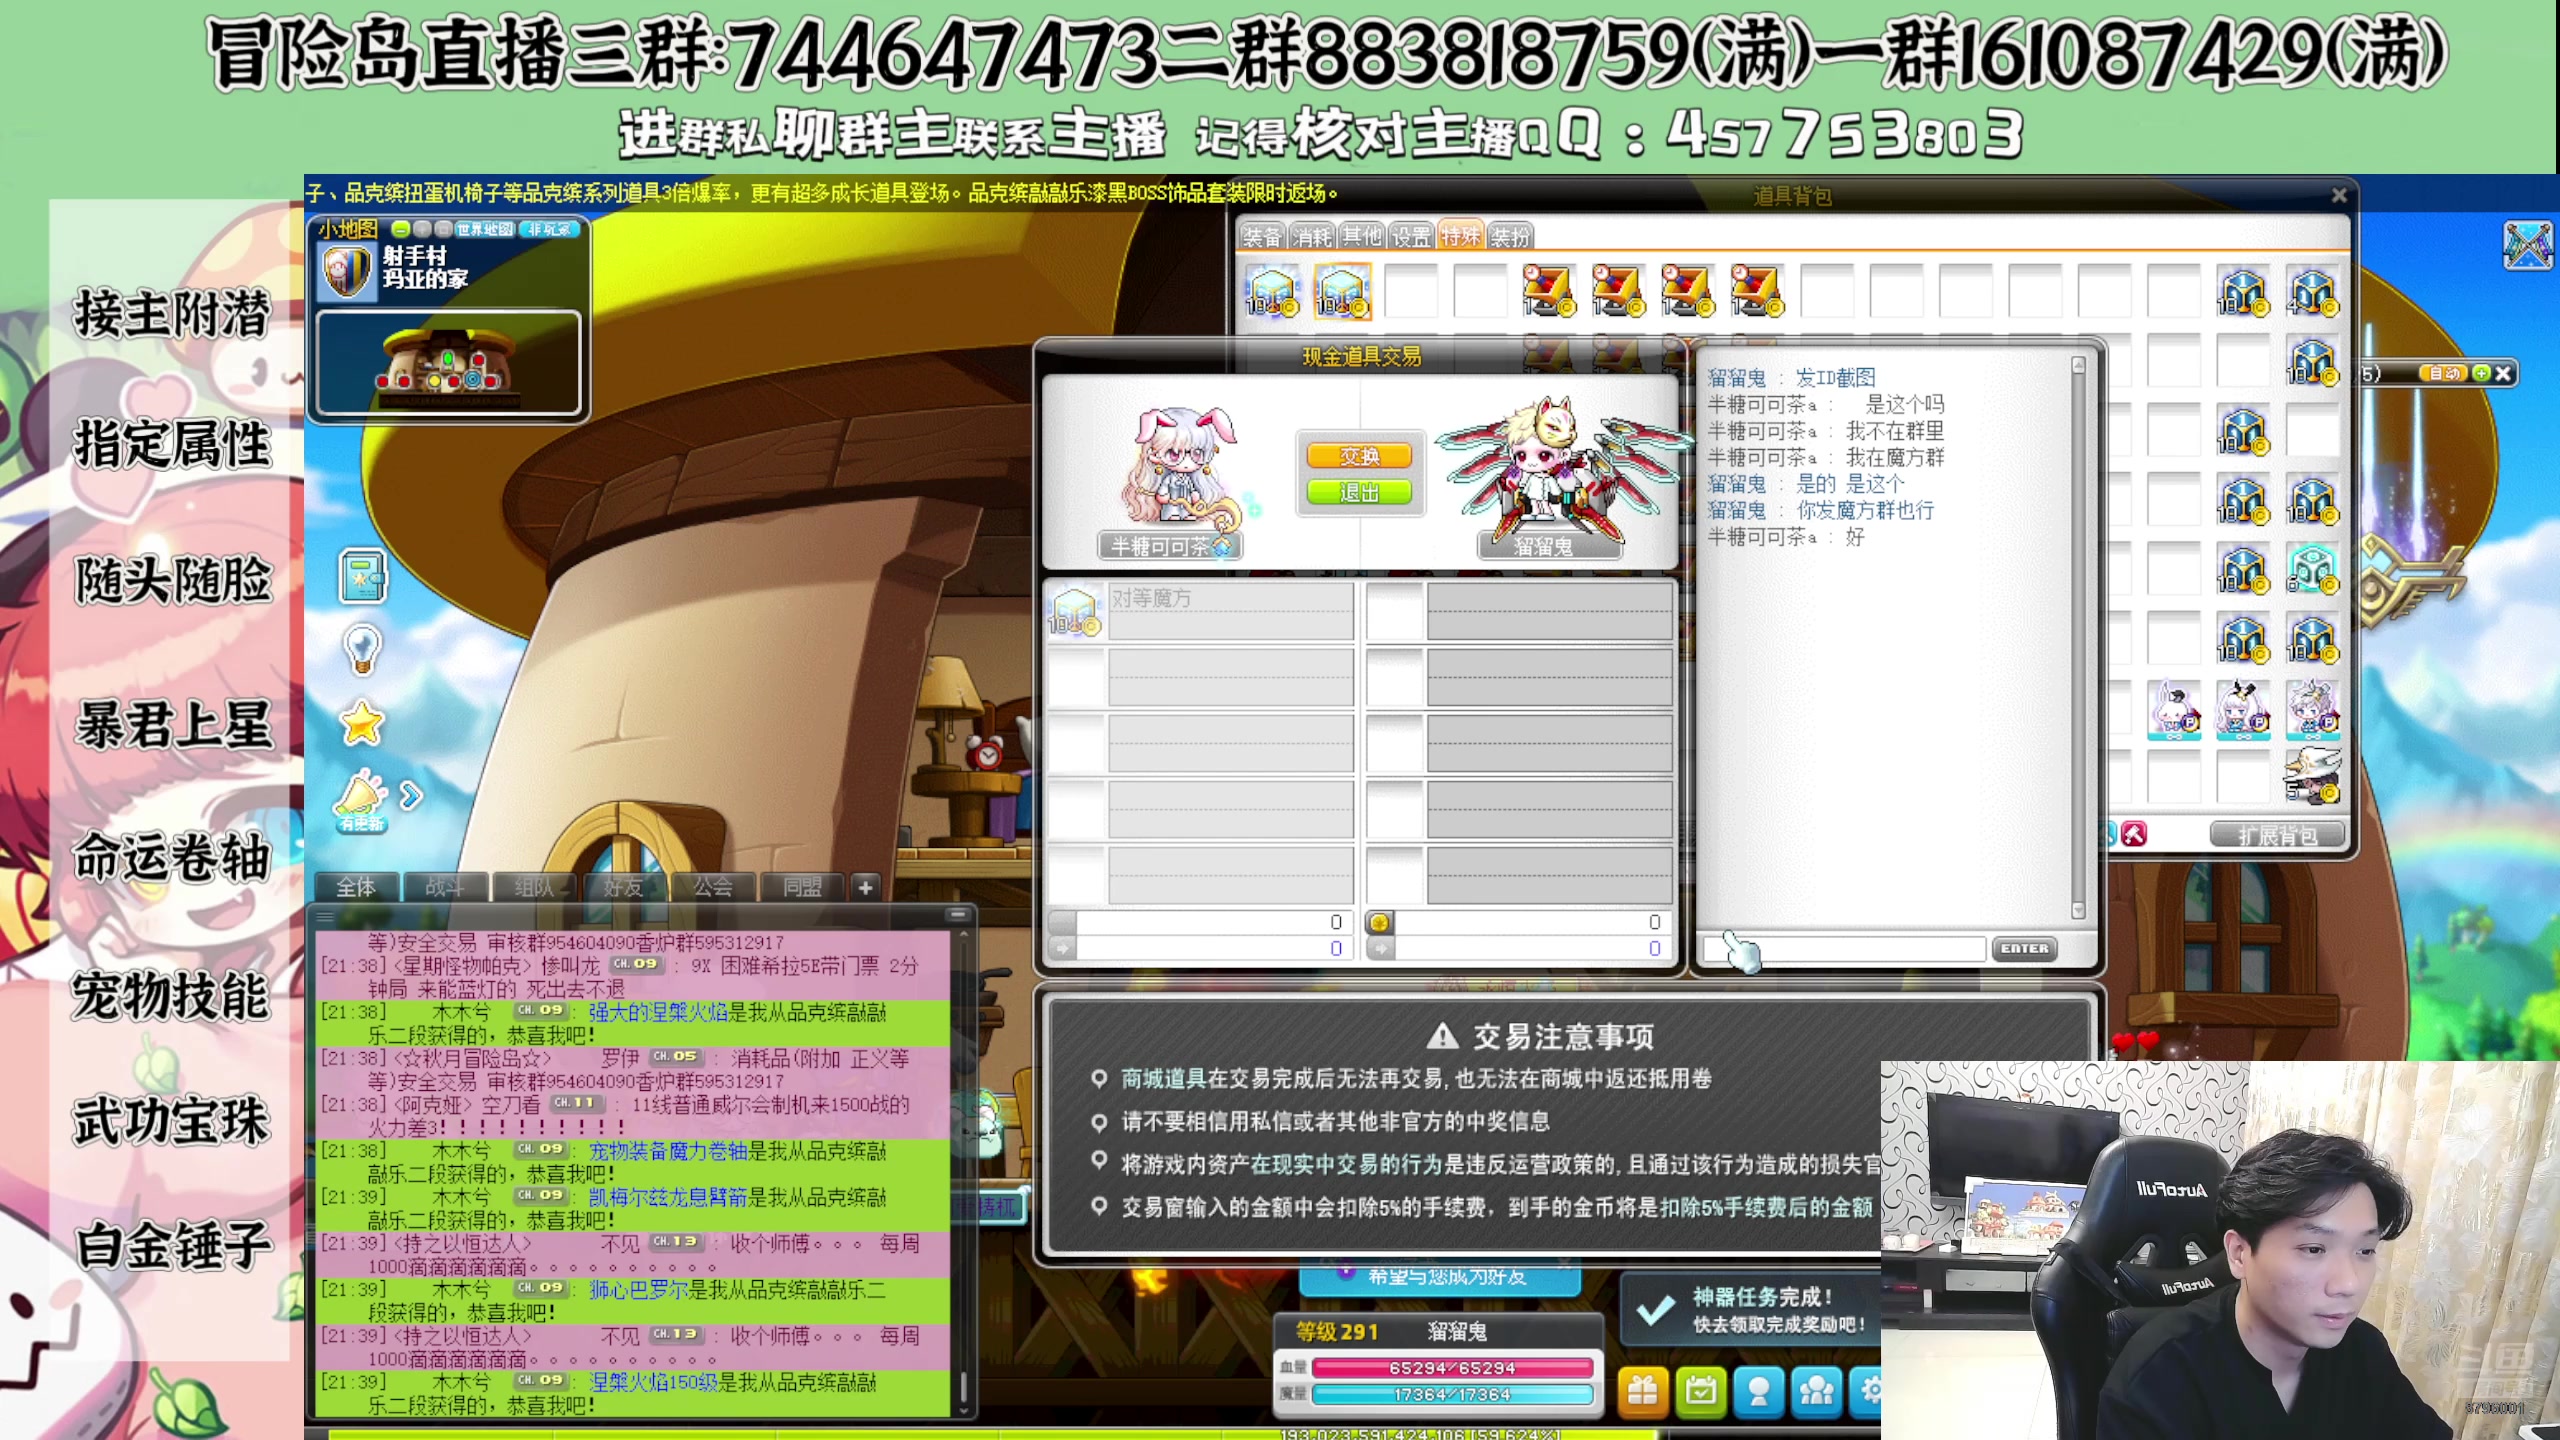Screen dimensions: 2560x1440
Task: Select the teal cube item in inventory
Action: pyautogui.click(x=2312, y=570)
